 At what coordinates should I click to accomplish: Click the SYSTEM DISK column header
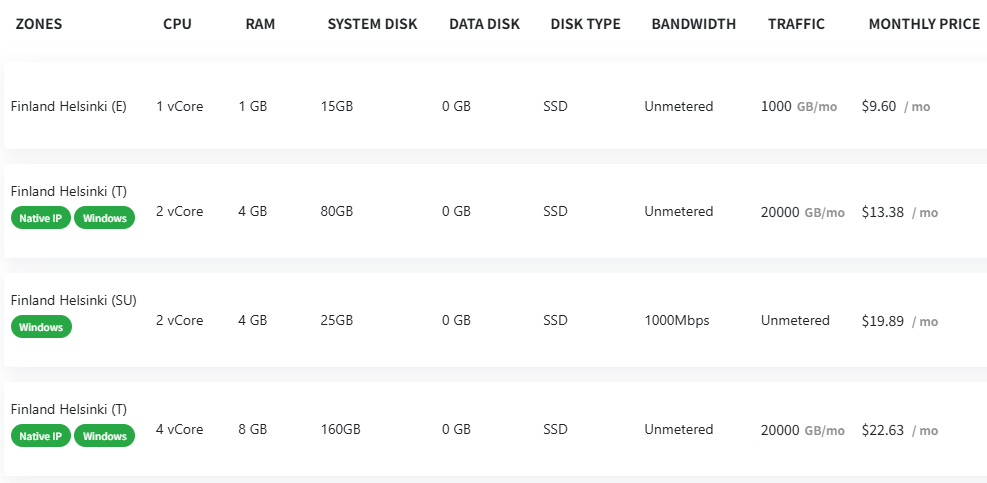pyautogui.click(x=372, y=24)
